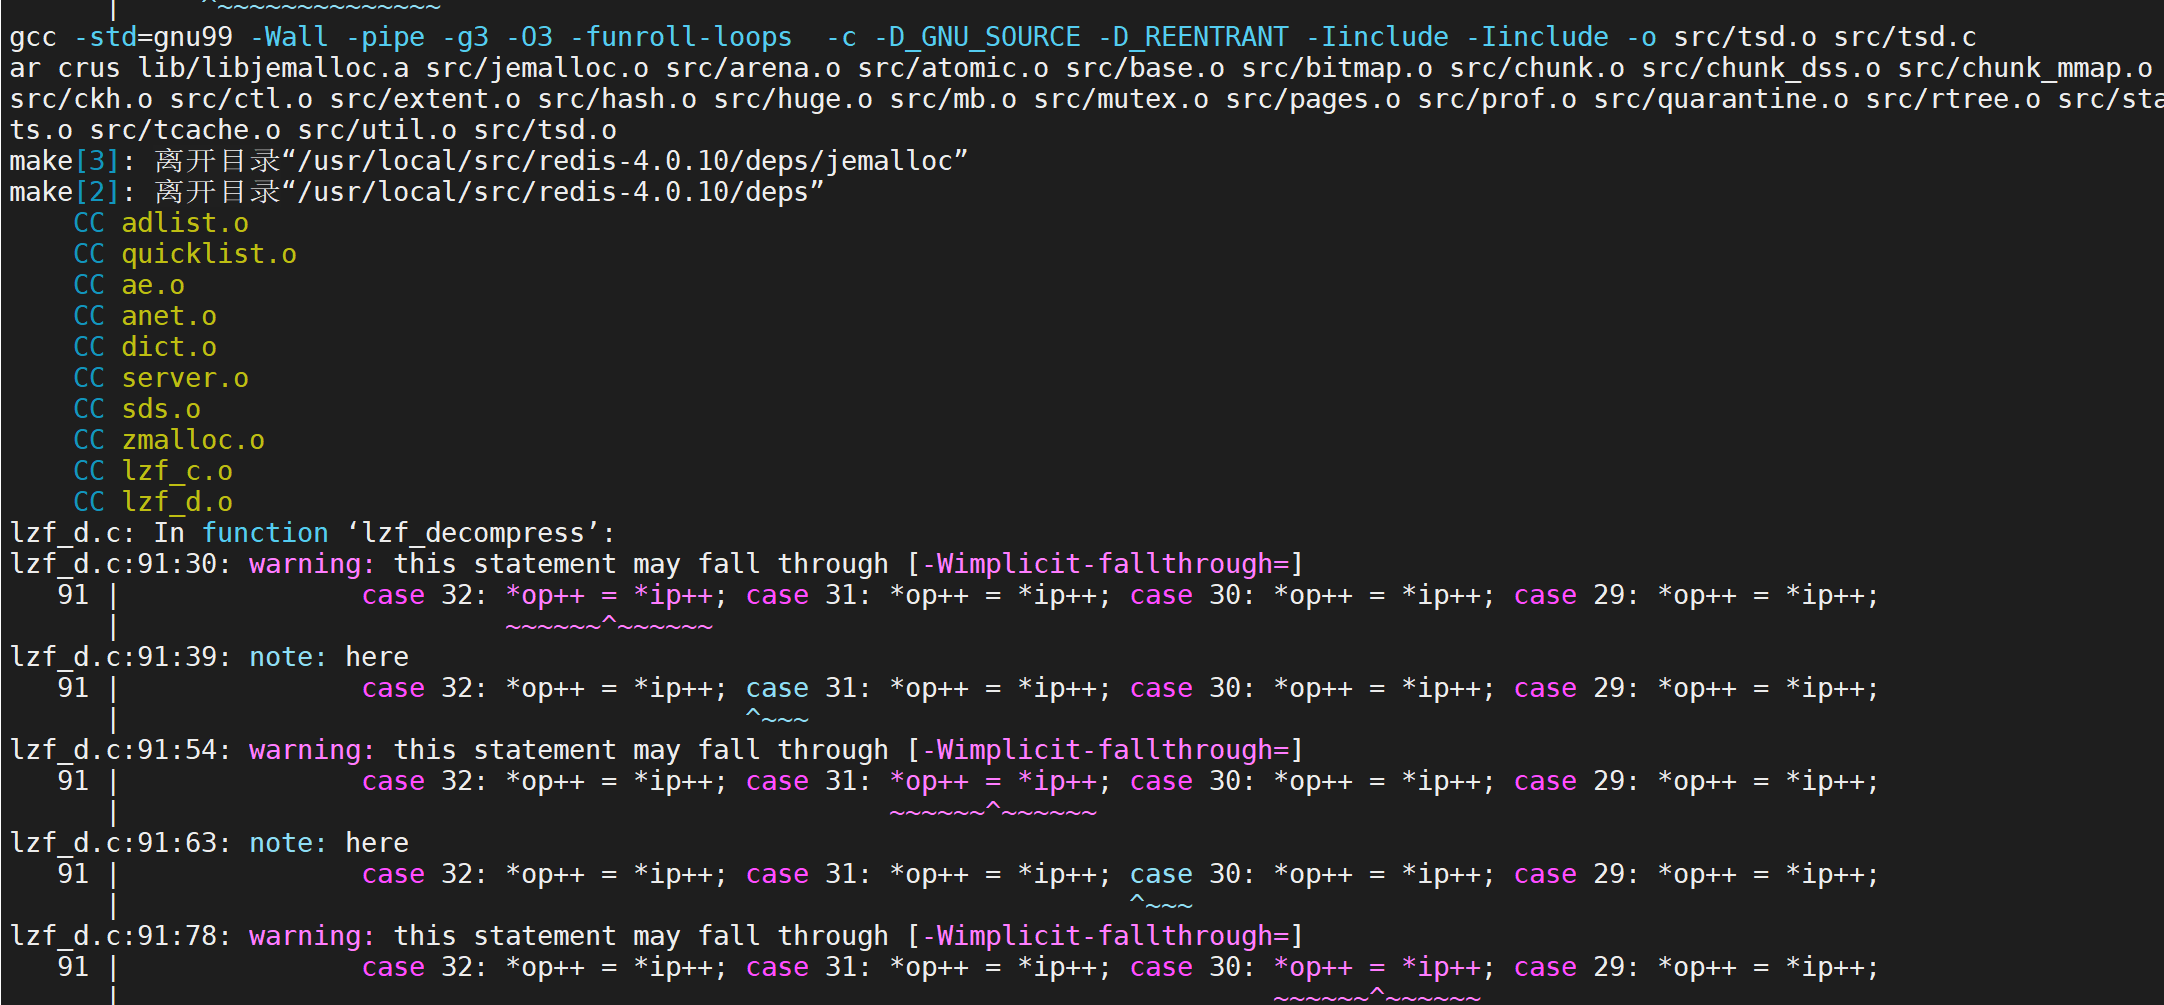Click the '-Wall' flag in the gcc command
This screenshot has width=2164, height=1005.
[x=289, y=38]
